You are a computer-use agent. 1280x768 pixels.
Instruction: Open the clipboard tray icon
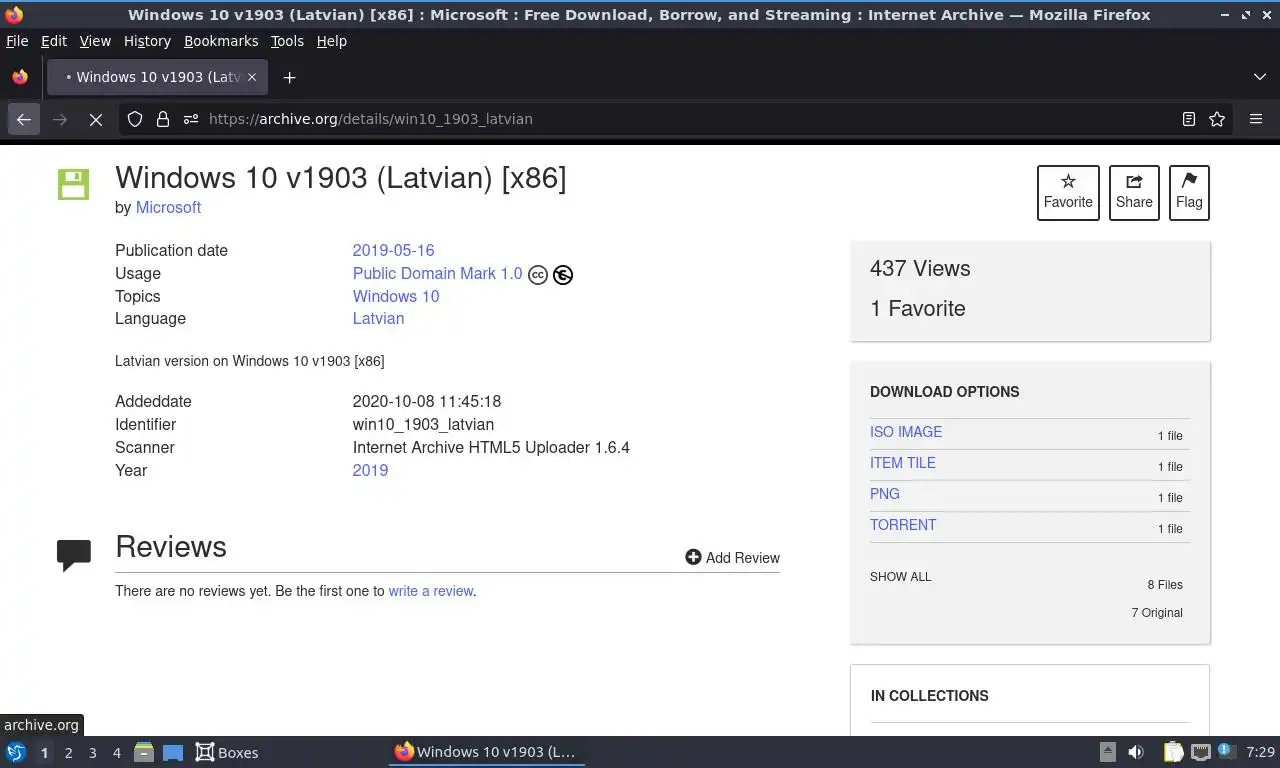1173,752
